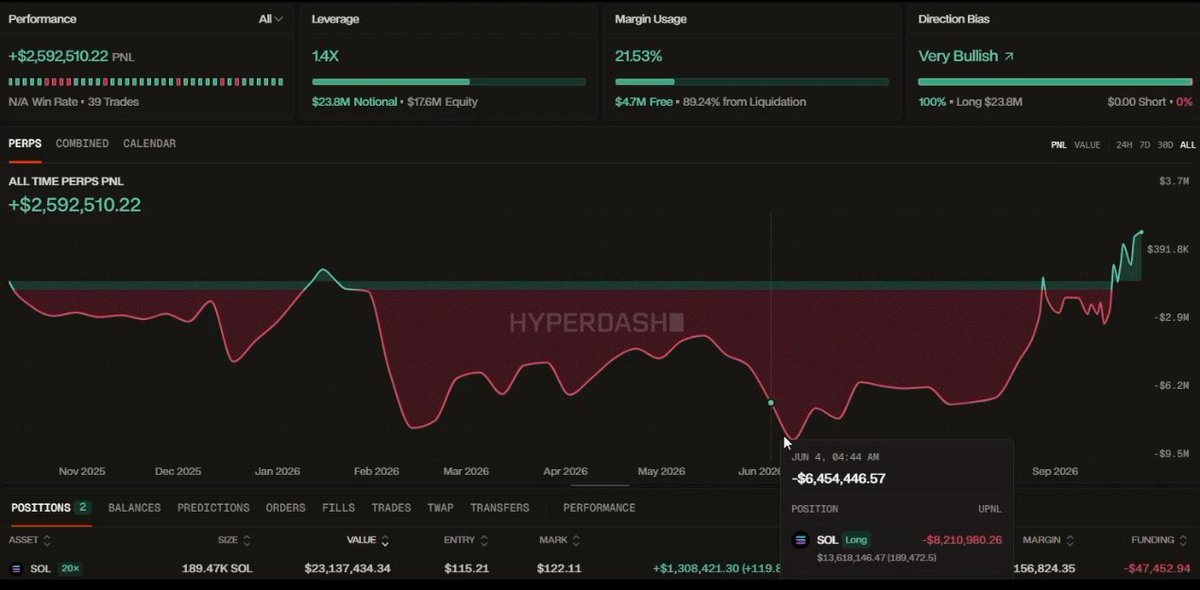Click the -$47,452.94 funding value
Viewport: 1200px width, 590px height.
(1156, 568)
